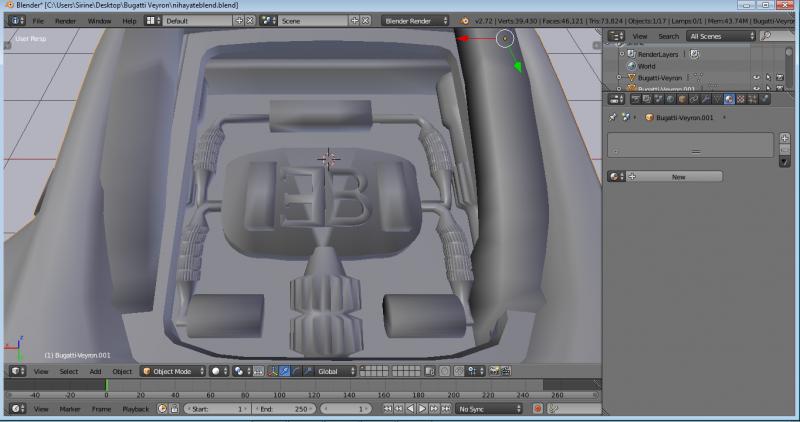Toggle visibility eye for Bugatti-Veyron object
Image resolution: width=800 pixels, height=422 pixels.
coord(755,77)
